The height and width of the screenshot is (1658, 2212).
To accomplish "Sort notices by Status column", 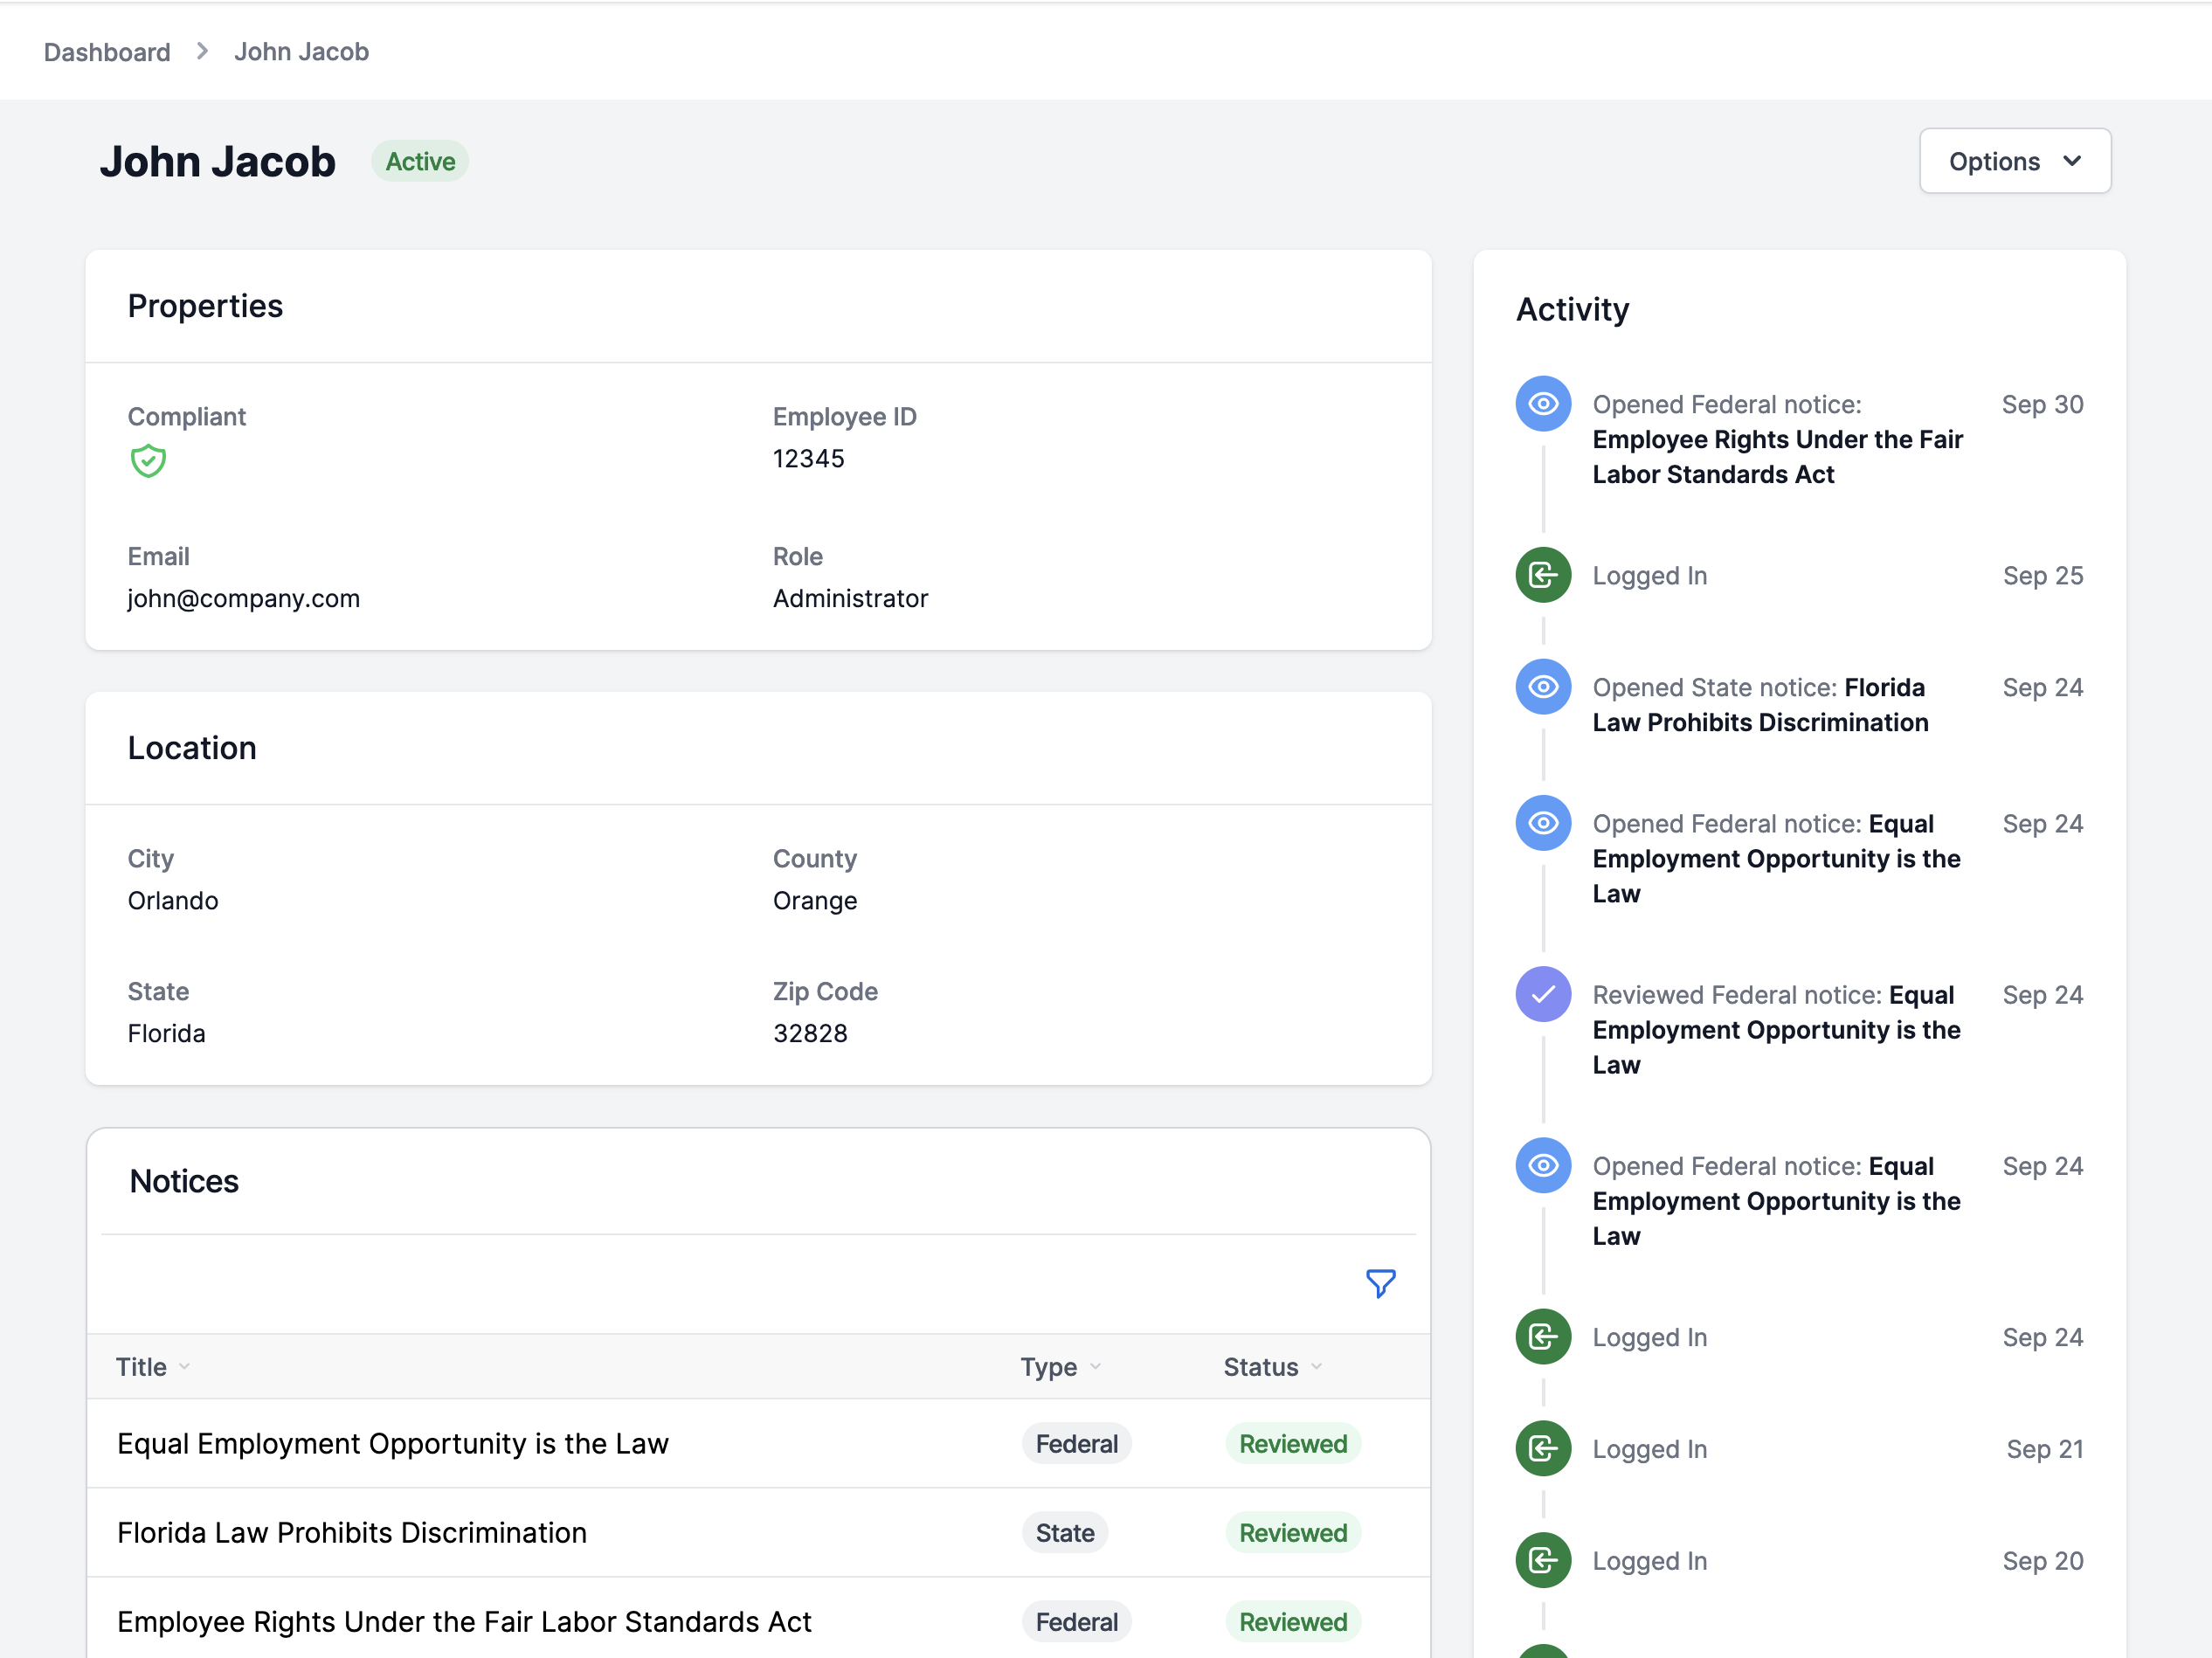I will coord(1272,1367).
